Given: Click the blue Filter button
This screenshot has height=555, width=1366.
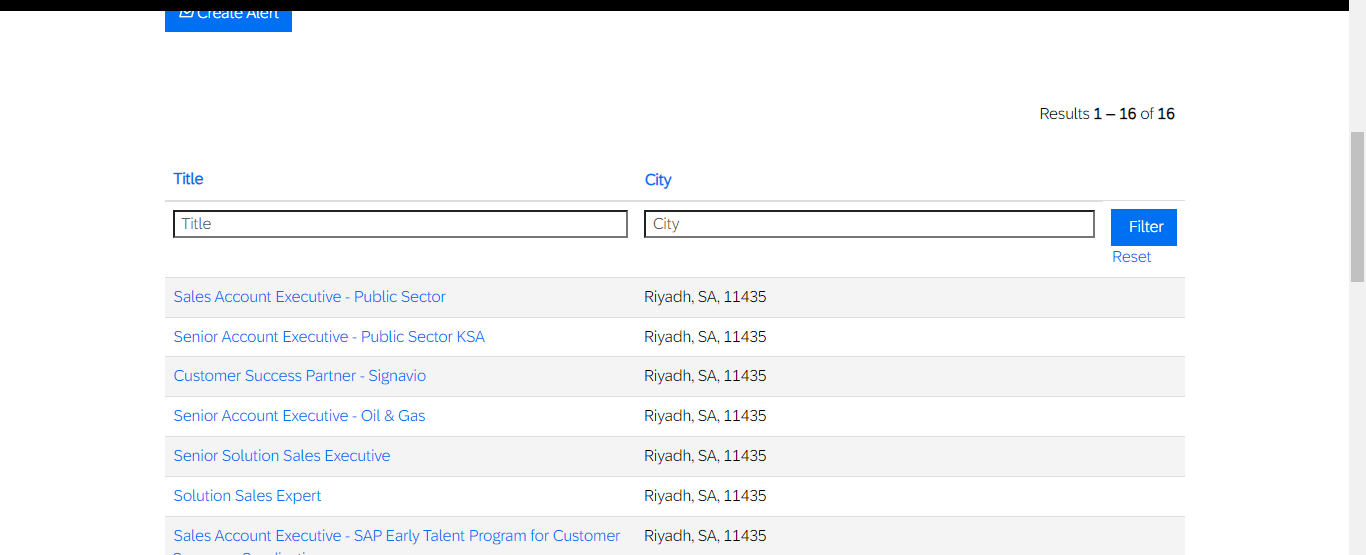Looking at the screenshot, I should pyautogui.click(x=1144, y=227).
